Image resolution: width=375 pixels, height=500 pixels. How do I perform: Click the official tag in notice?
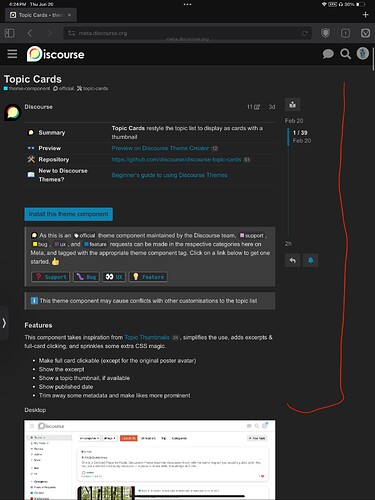coord(85,235)
